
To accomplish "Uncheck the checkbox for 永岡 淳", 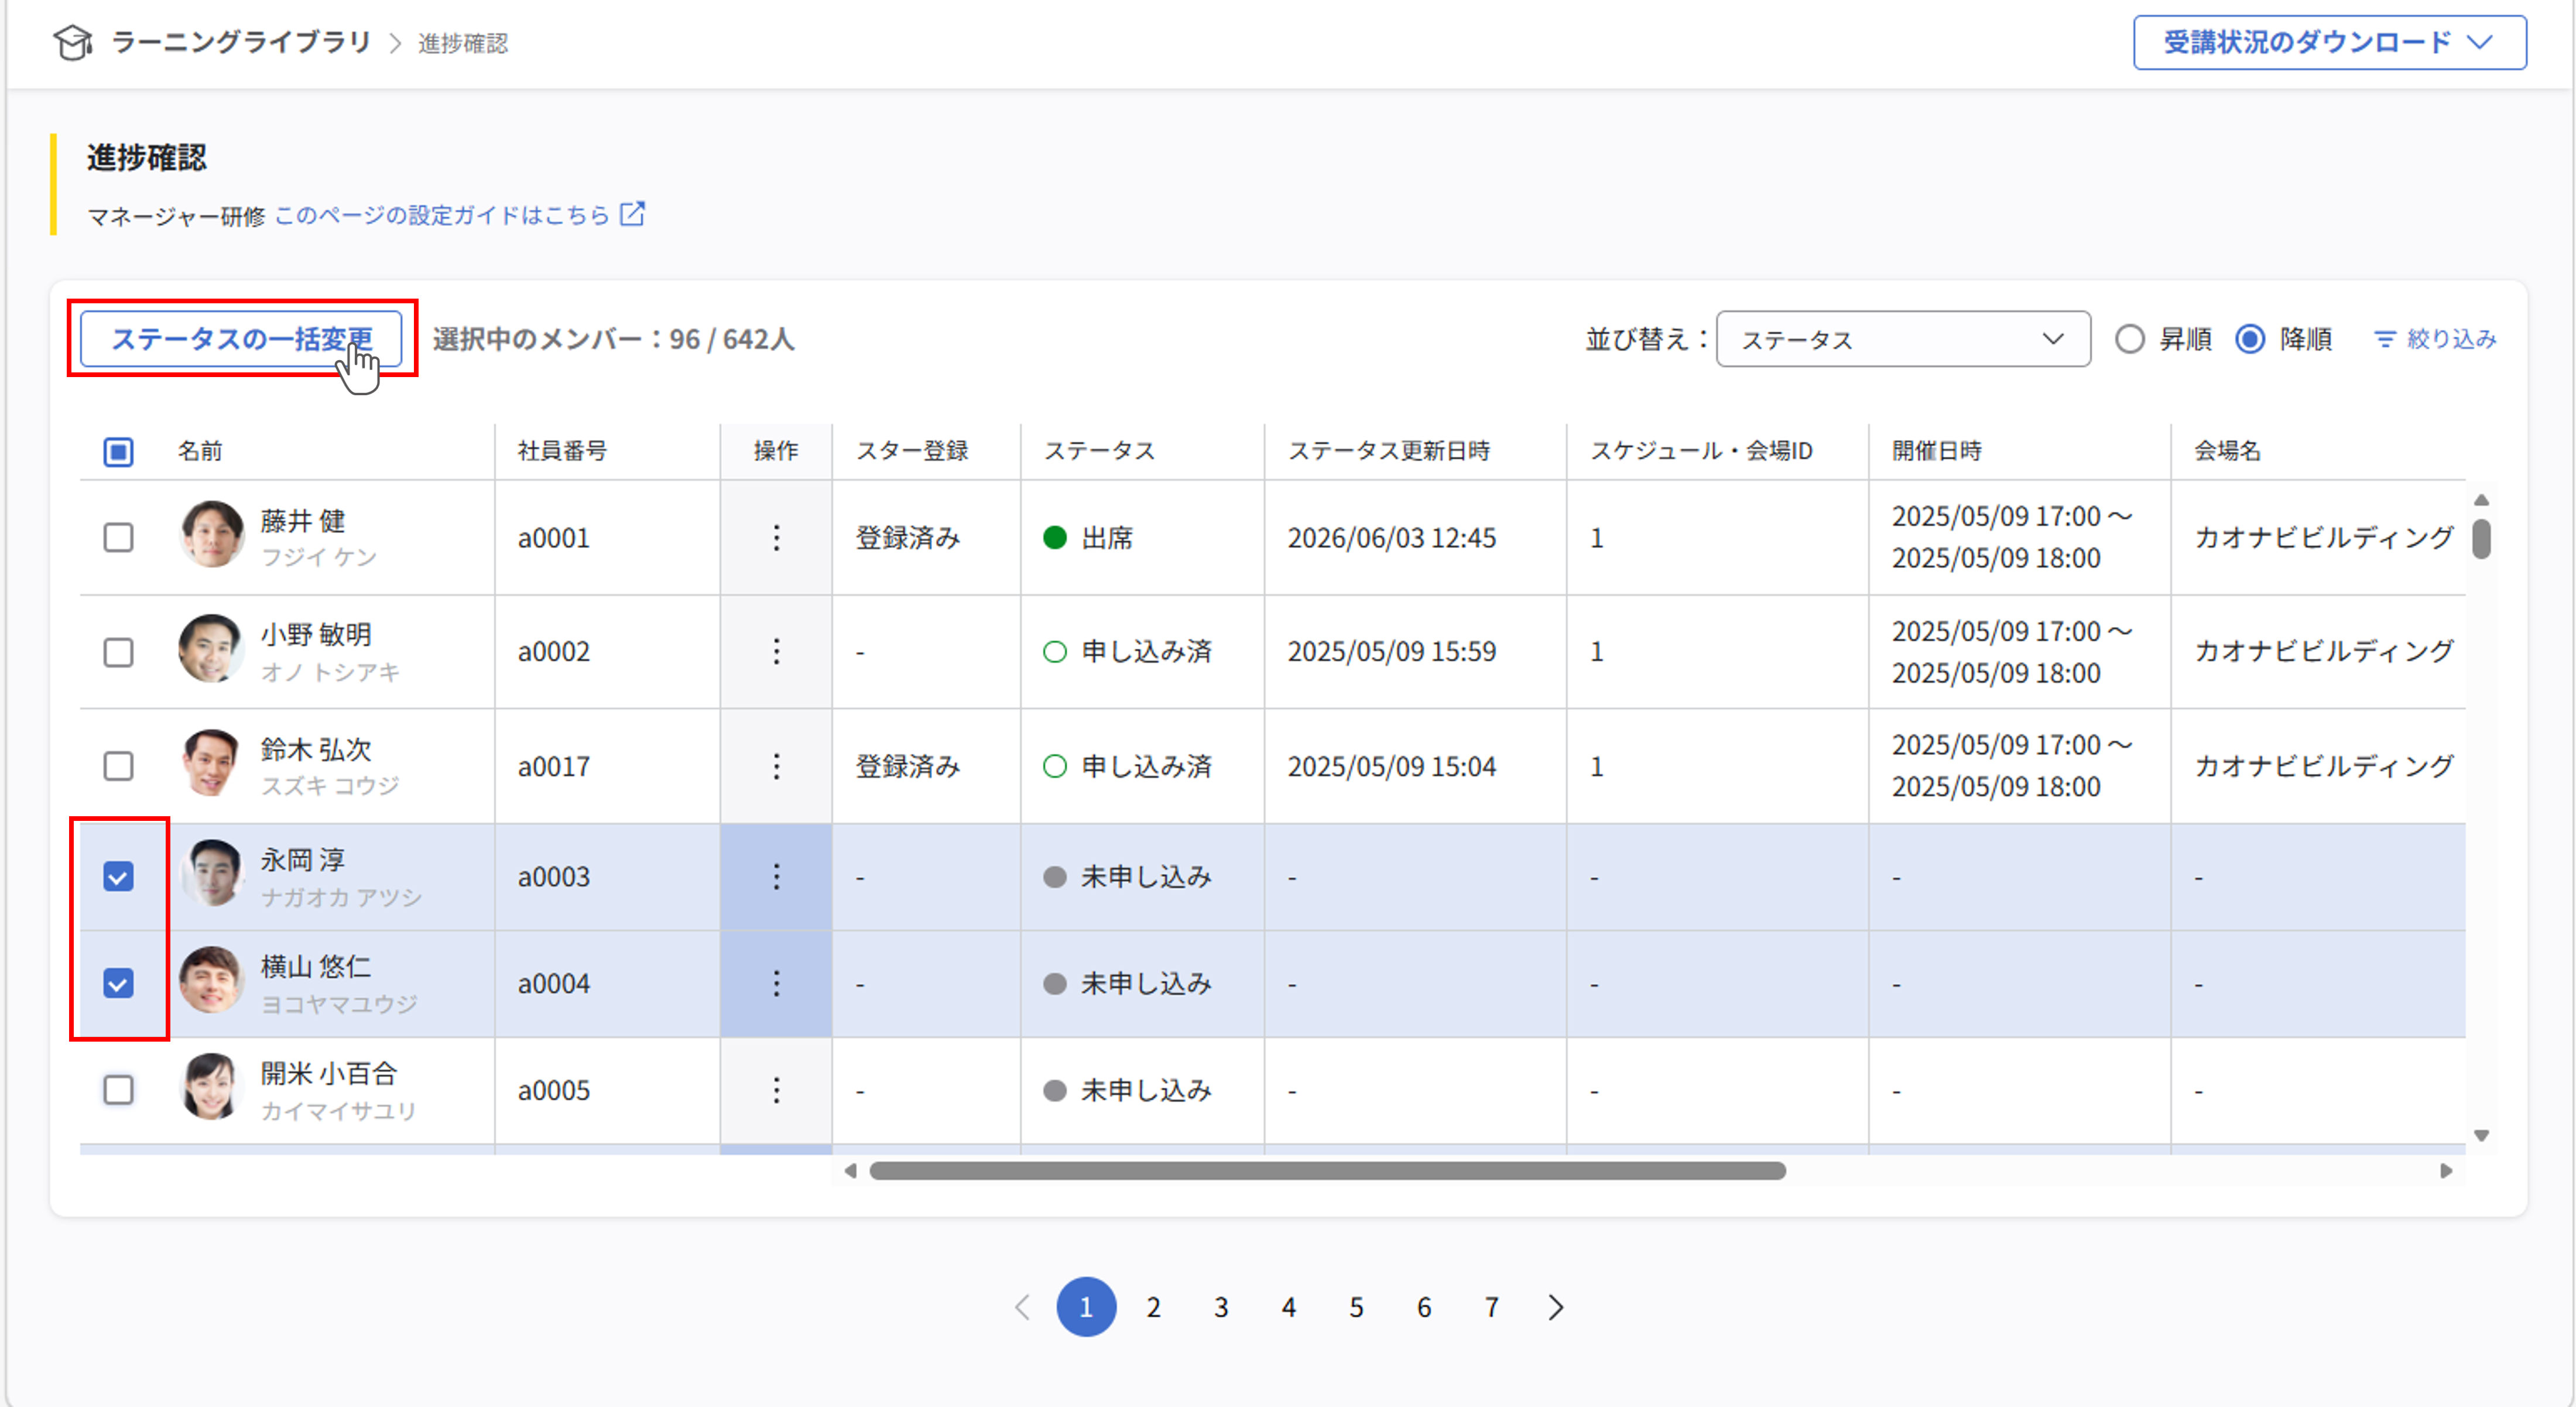I will point(118,877).
